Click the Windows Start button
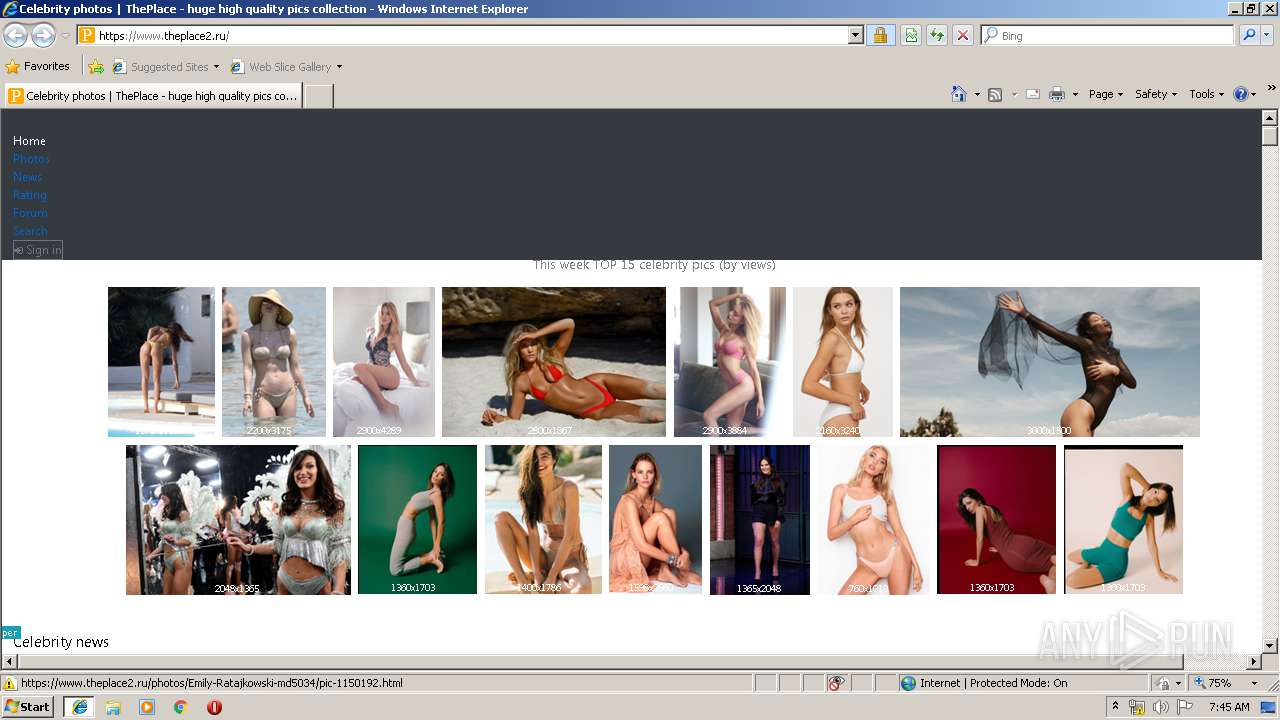 [x=27, y=706]
